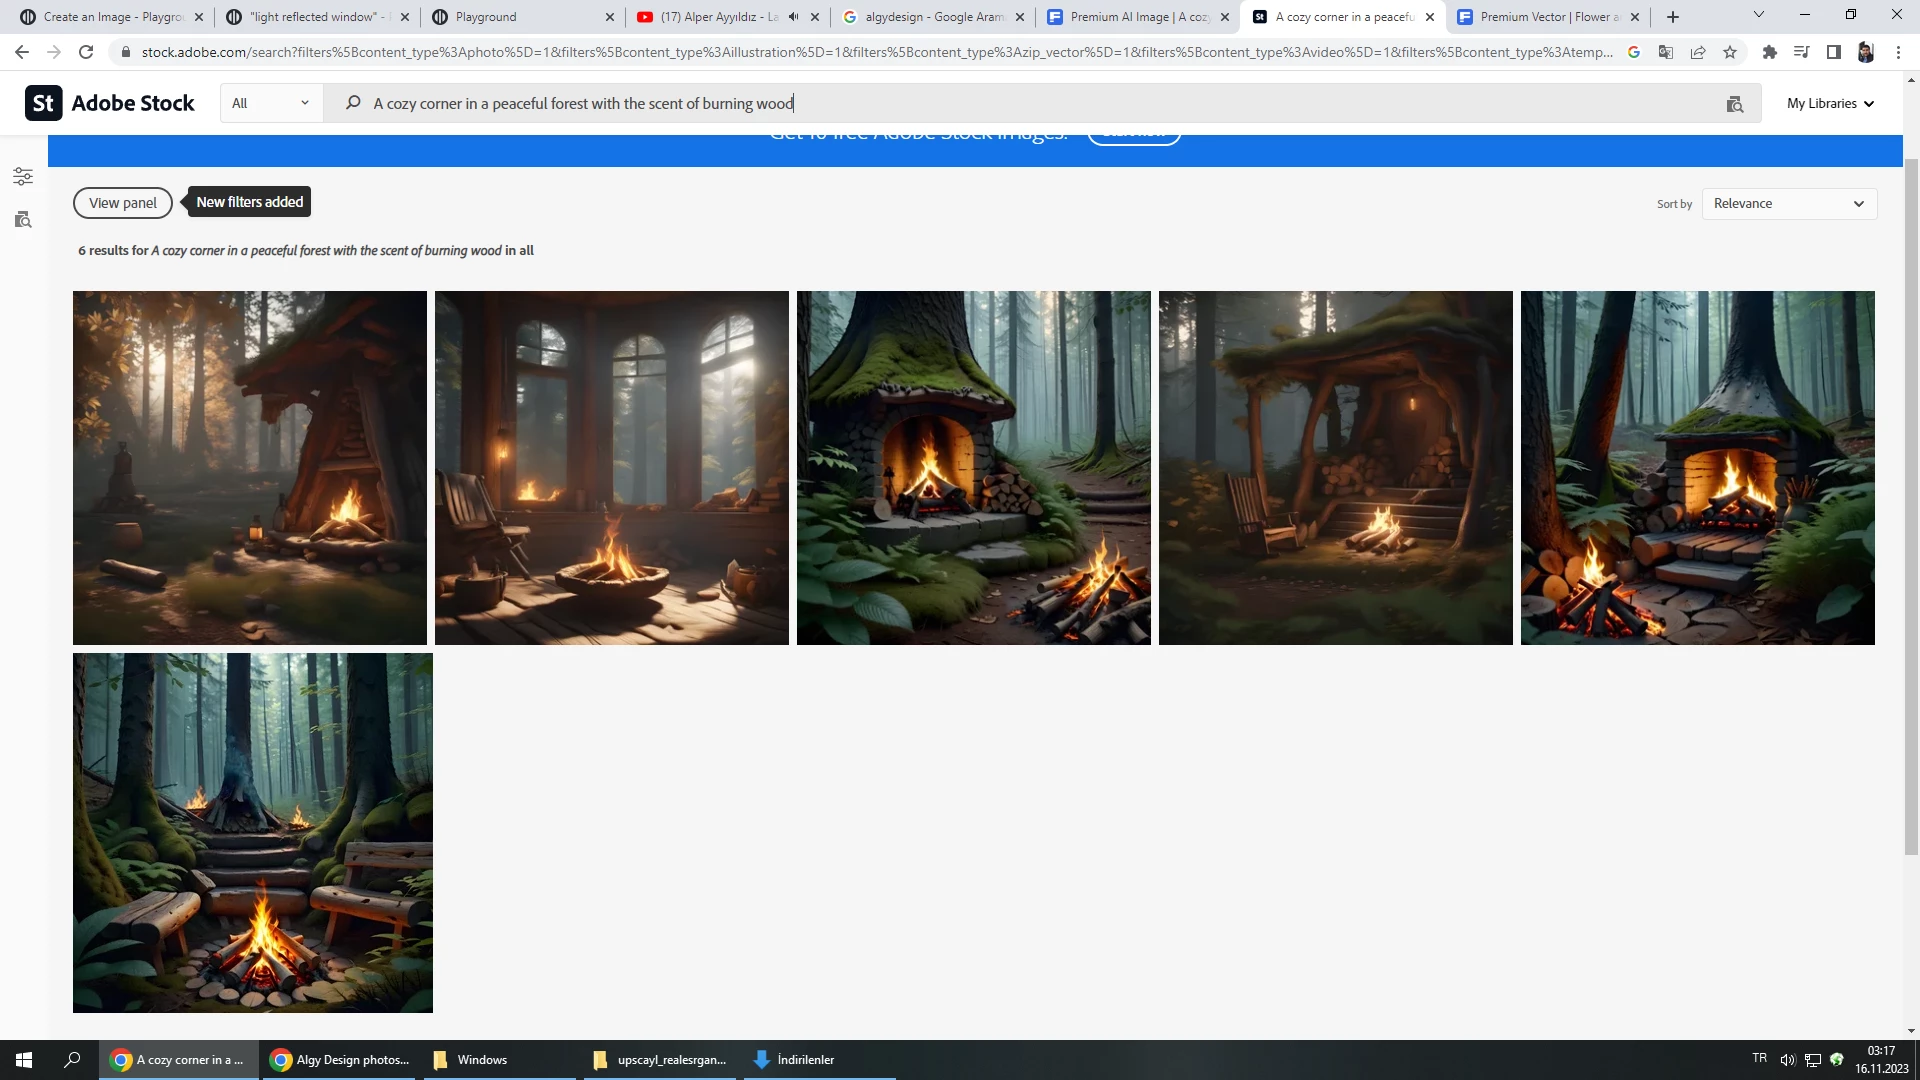Open new browser tab button

point(1673,17)
